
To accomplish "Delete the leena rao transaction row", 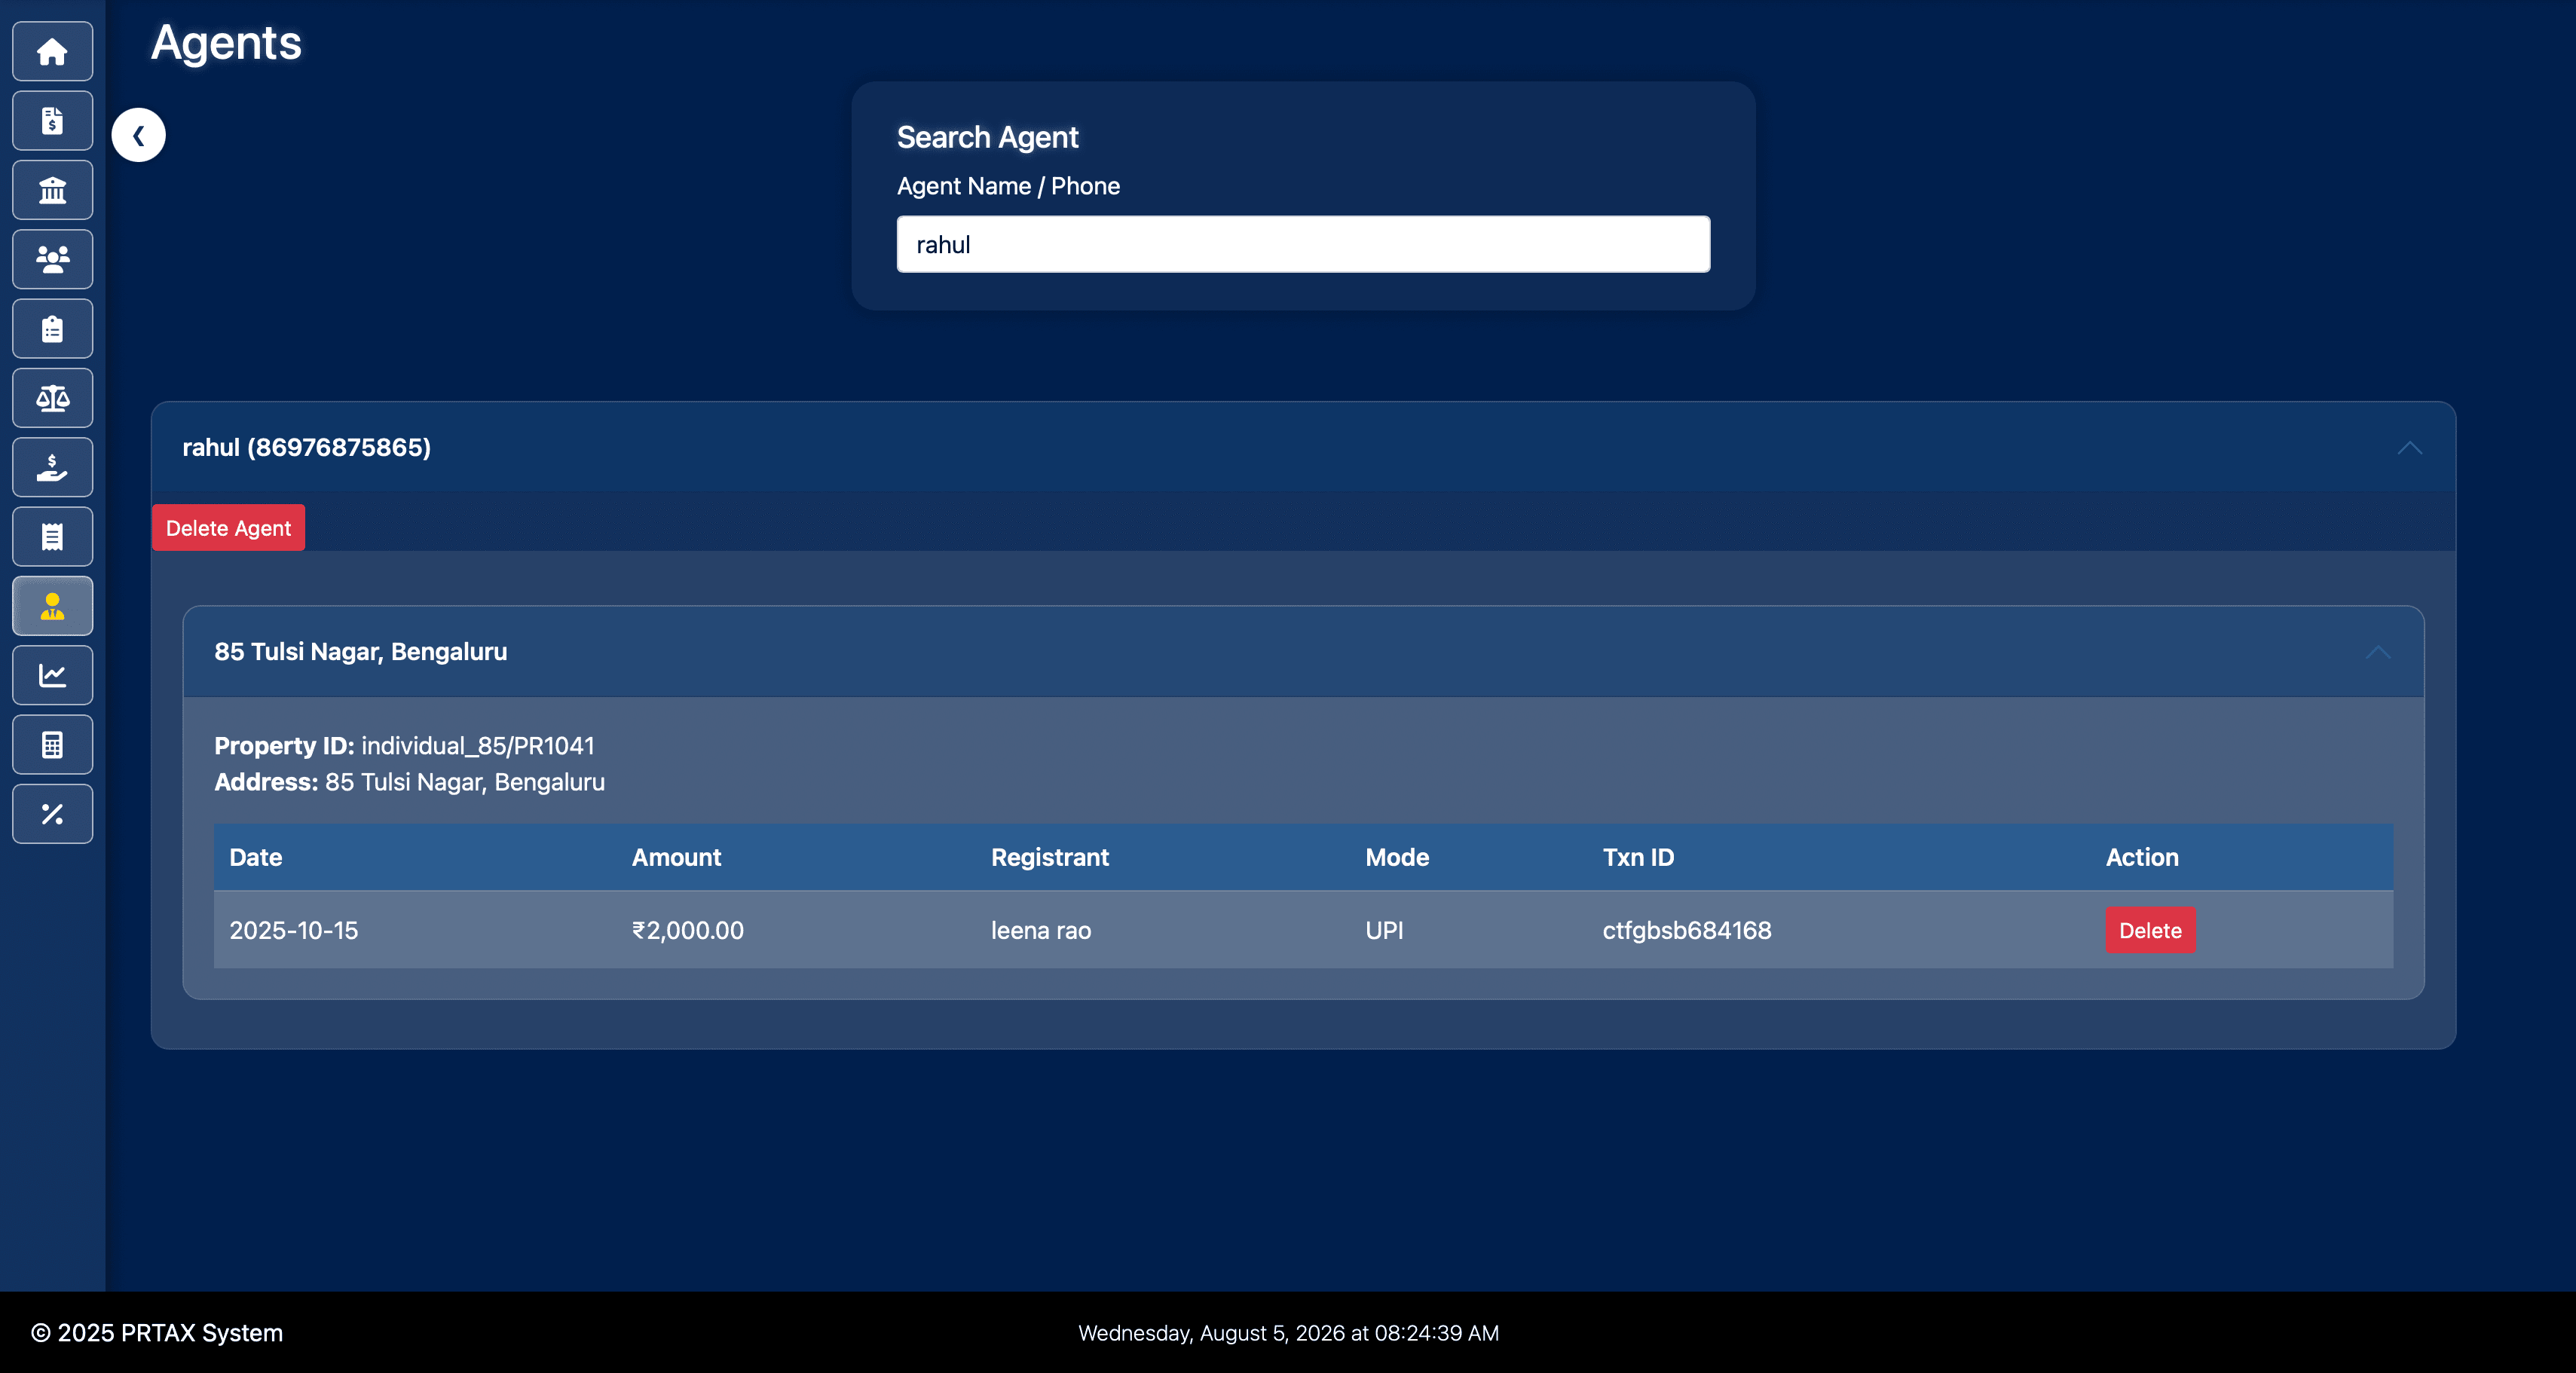I will (x=2150, y=930).
